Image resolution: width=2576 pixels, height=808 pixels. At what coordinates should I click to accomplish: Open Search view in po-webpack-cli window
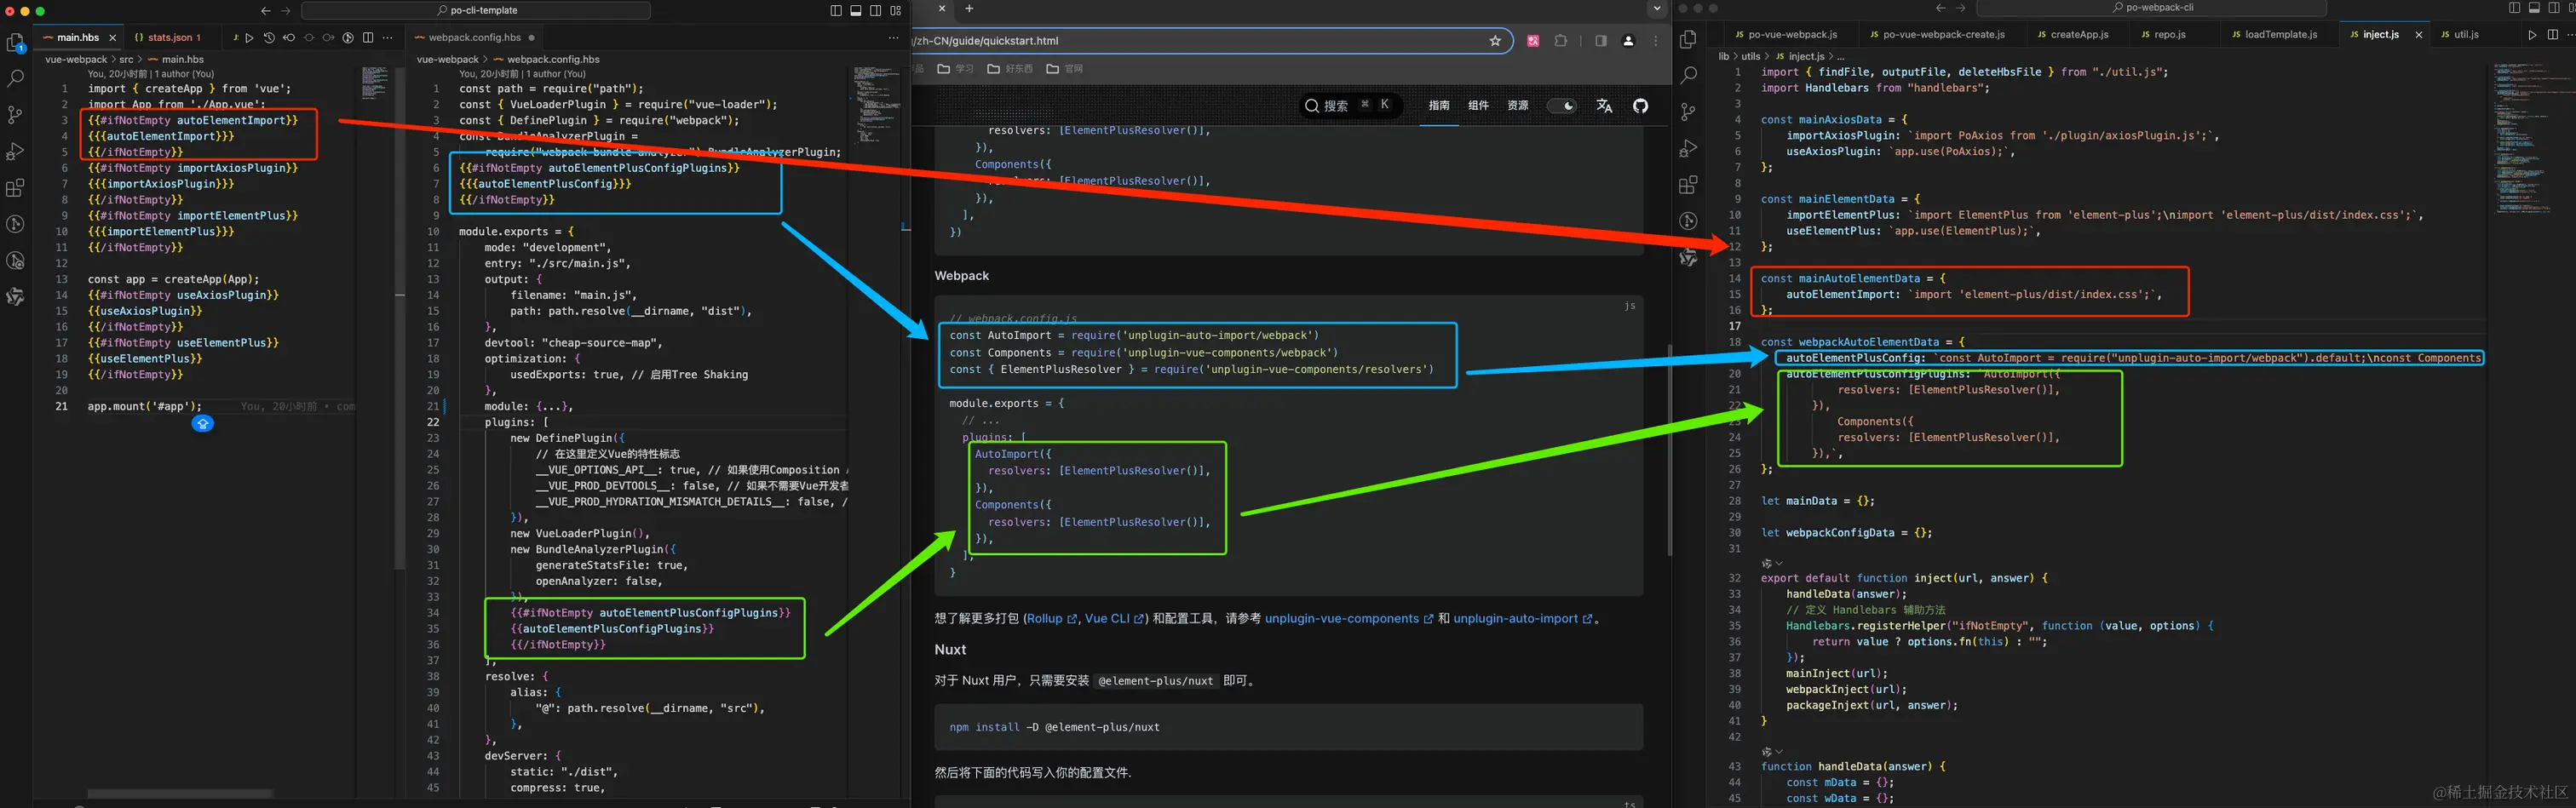[1688, 75]
